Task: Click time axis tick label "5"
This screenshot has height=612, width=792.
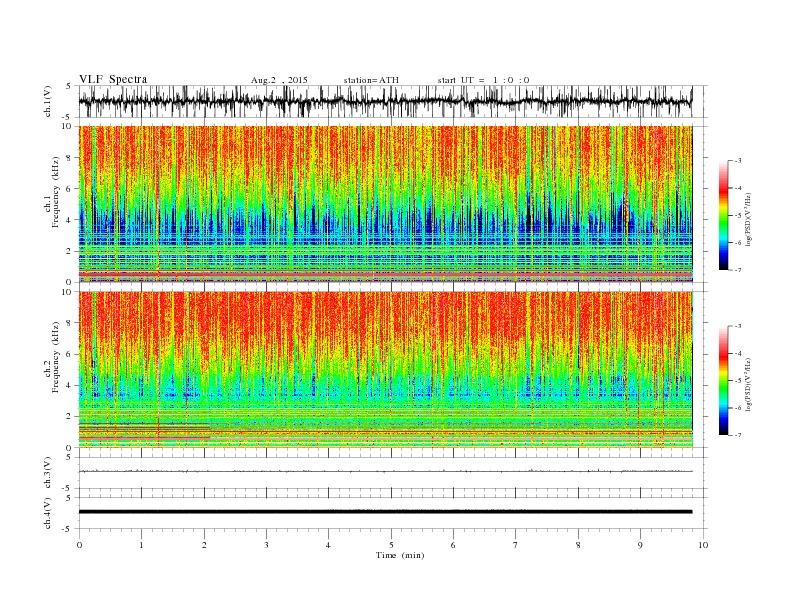Action: pyautogui.click(x=391, y=545)
